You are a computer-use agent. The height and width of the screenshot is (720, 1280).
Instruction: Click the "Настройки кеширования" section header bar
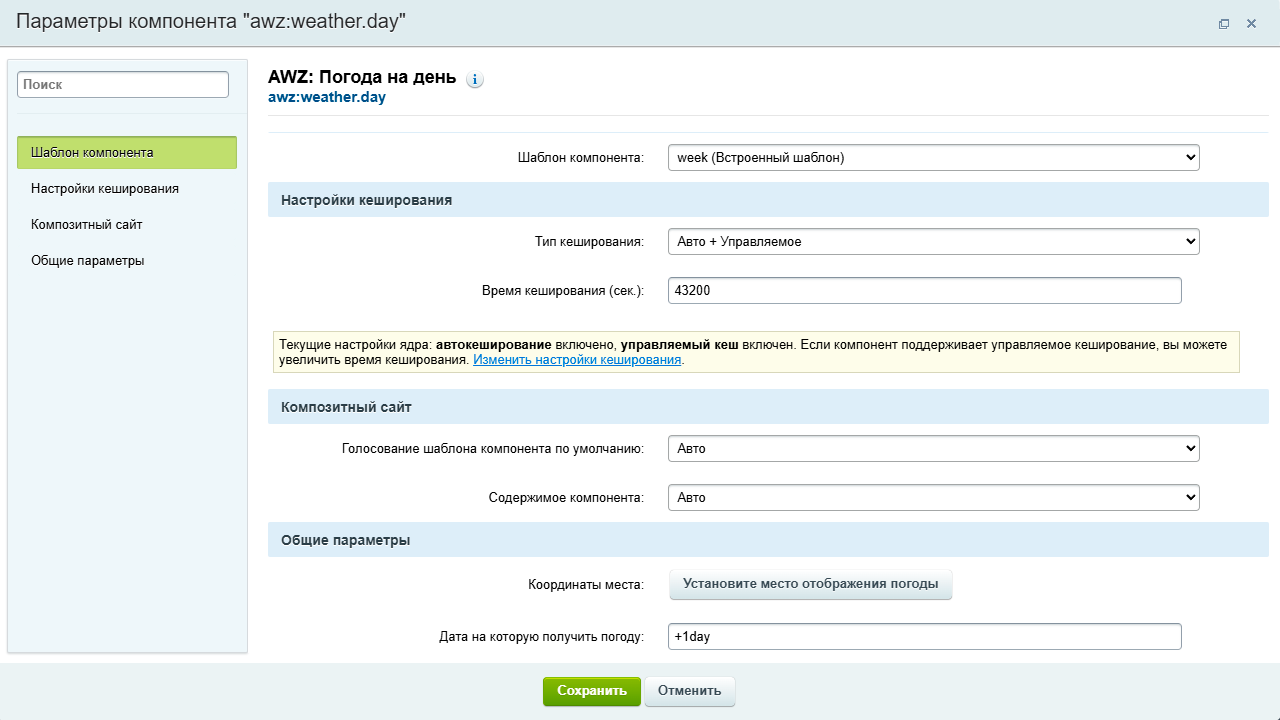pos(767,200)
